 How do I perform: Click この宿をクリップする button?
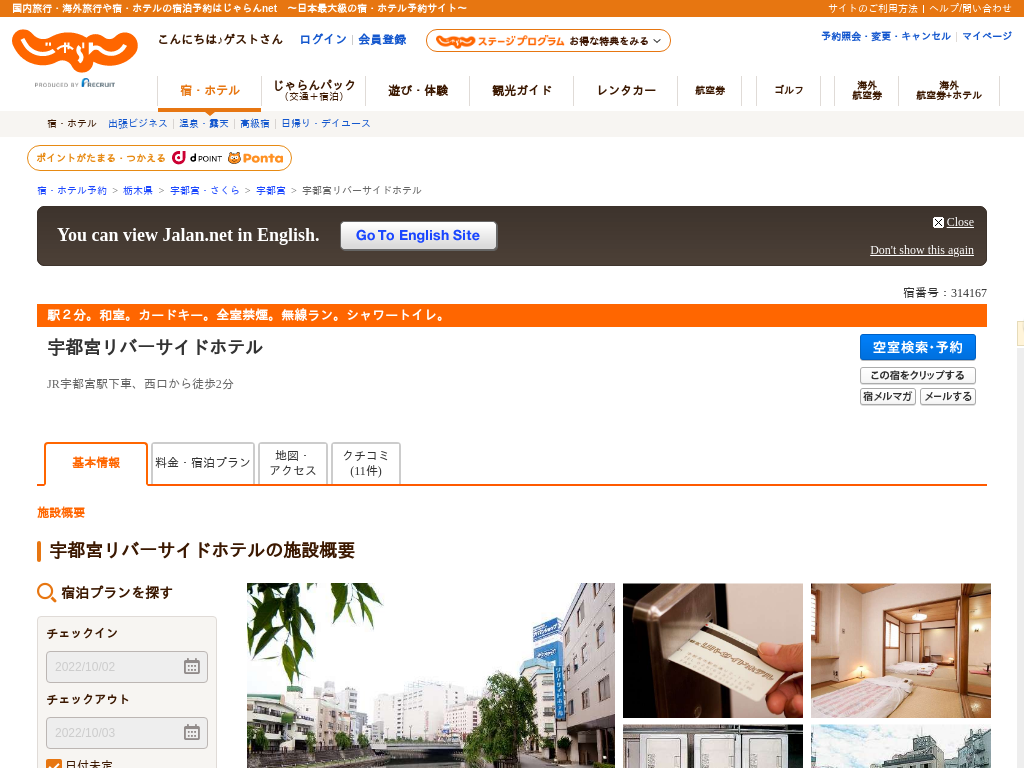click(918, 376)
